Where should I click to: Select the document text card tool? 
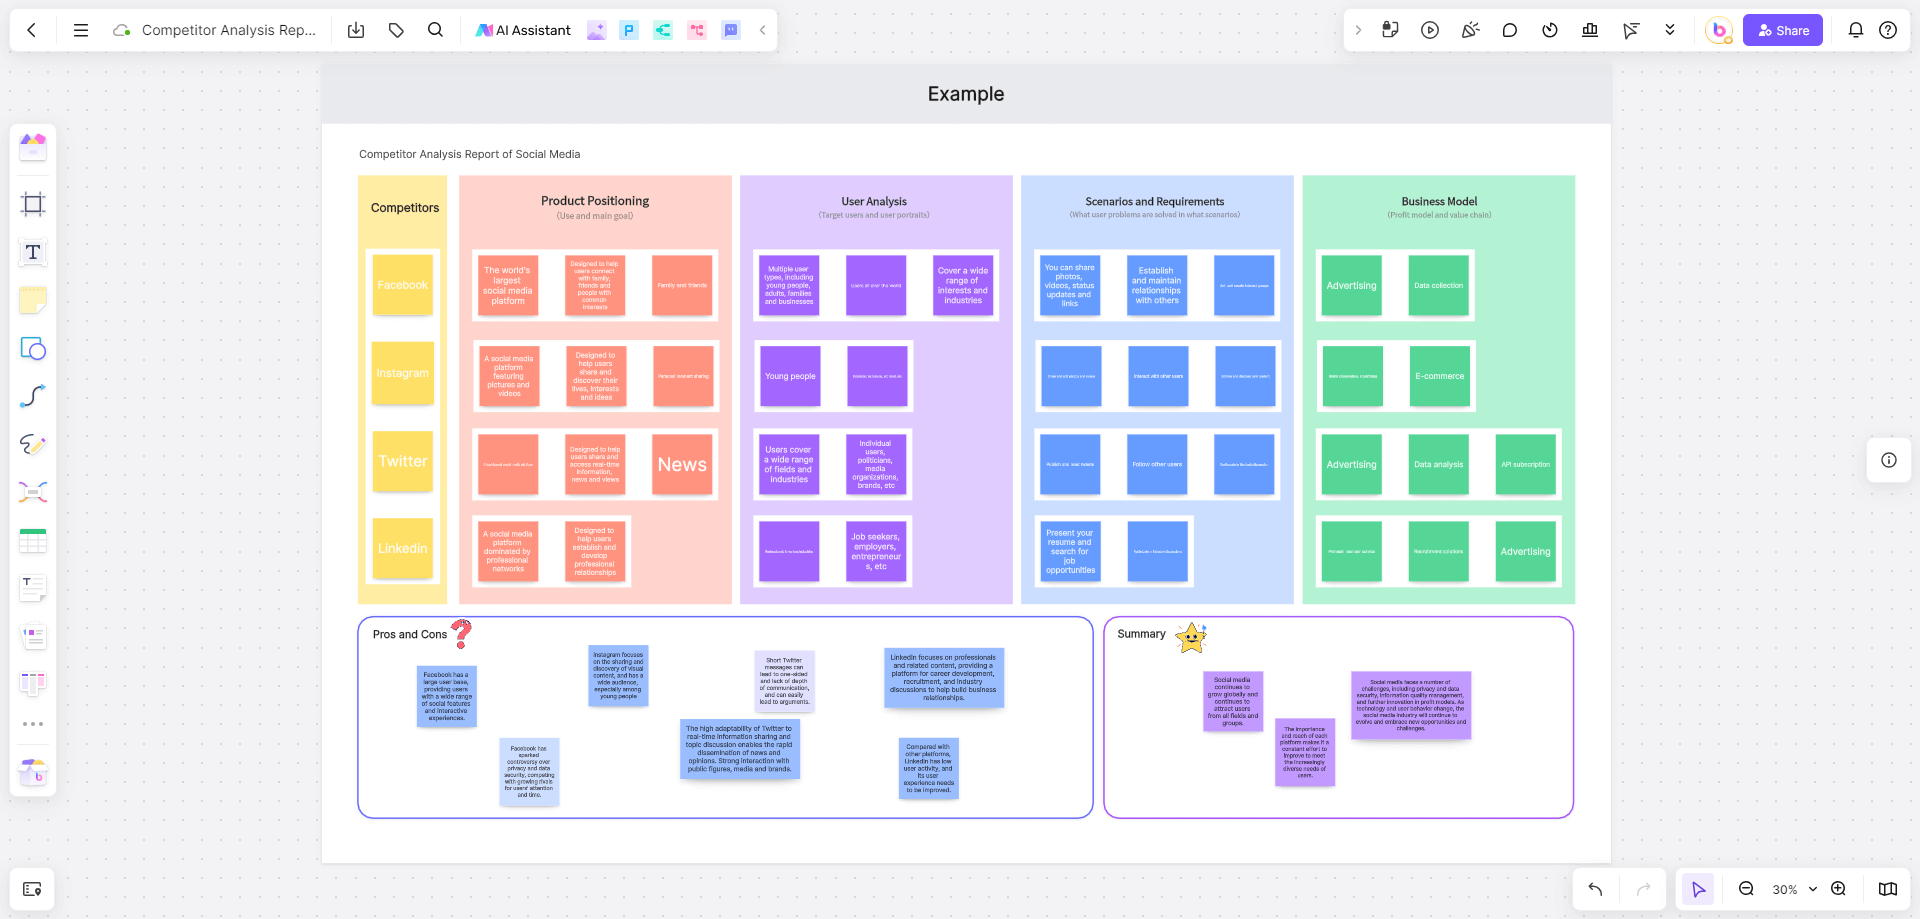33,588
